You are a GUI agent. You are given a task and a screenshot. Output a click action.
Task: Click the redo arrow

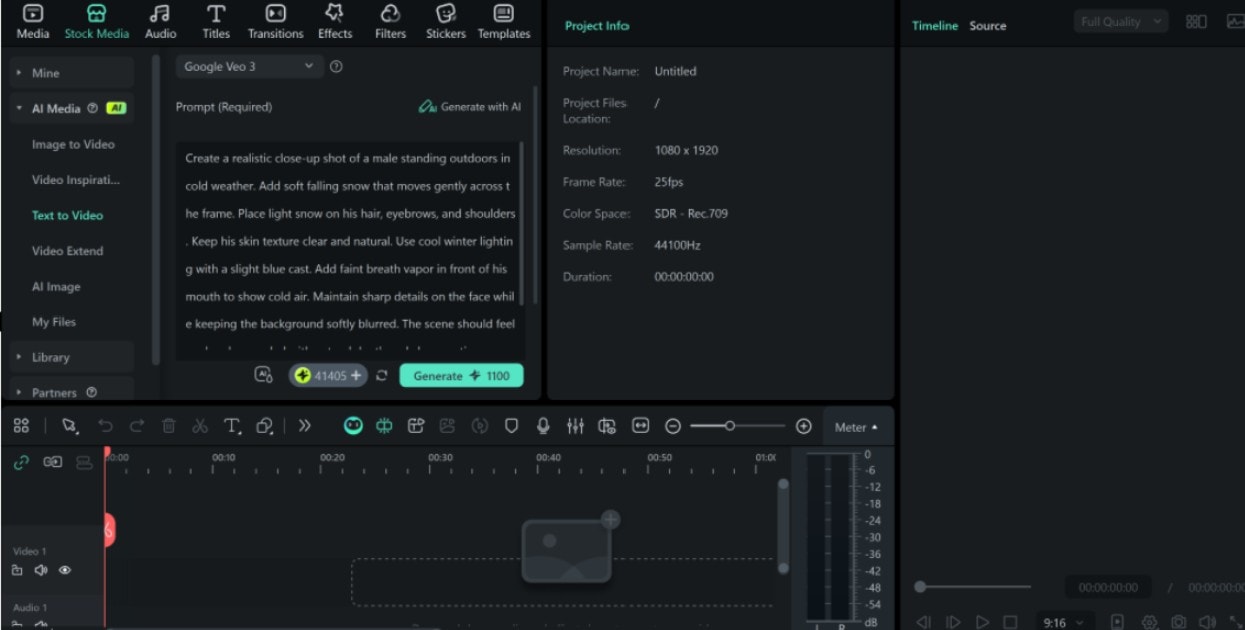[x=136, y=426]
